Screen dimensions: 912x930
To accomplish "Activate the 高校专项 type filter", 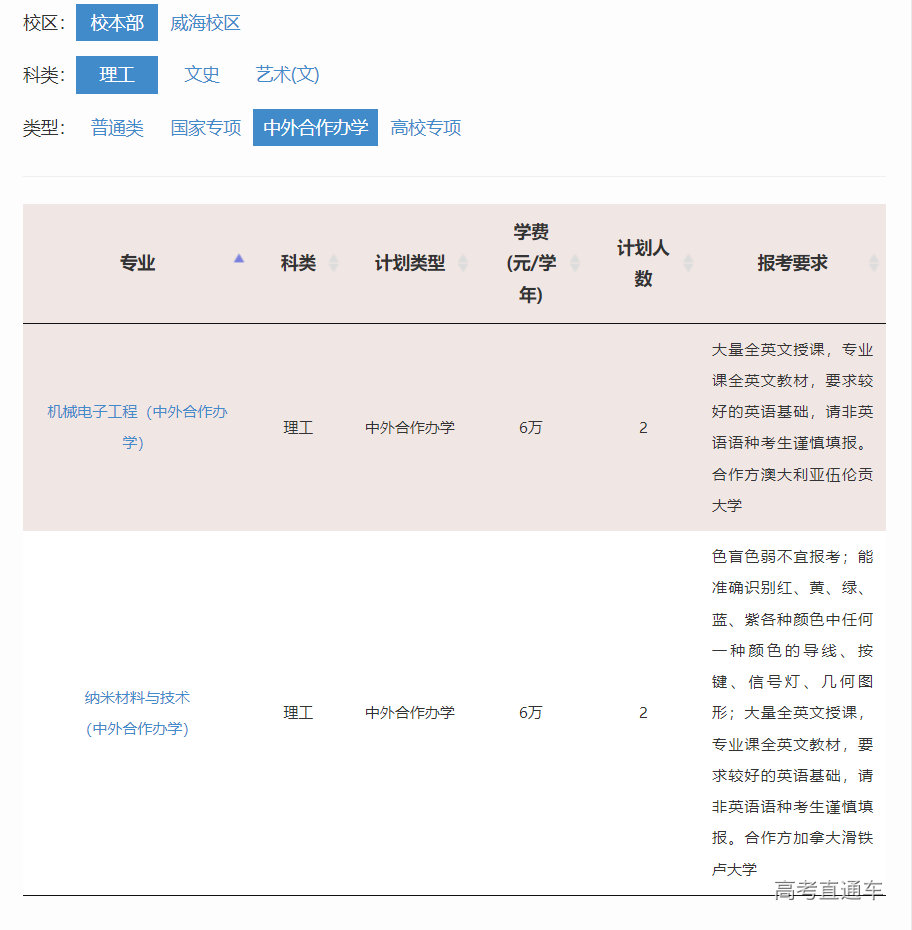I will coord(424,127).
